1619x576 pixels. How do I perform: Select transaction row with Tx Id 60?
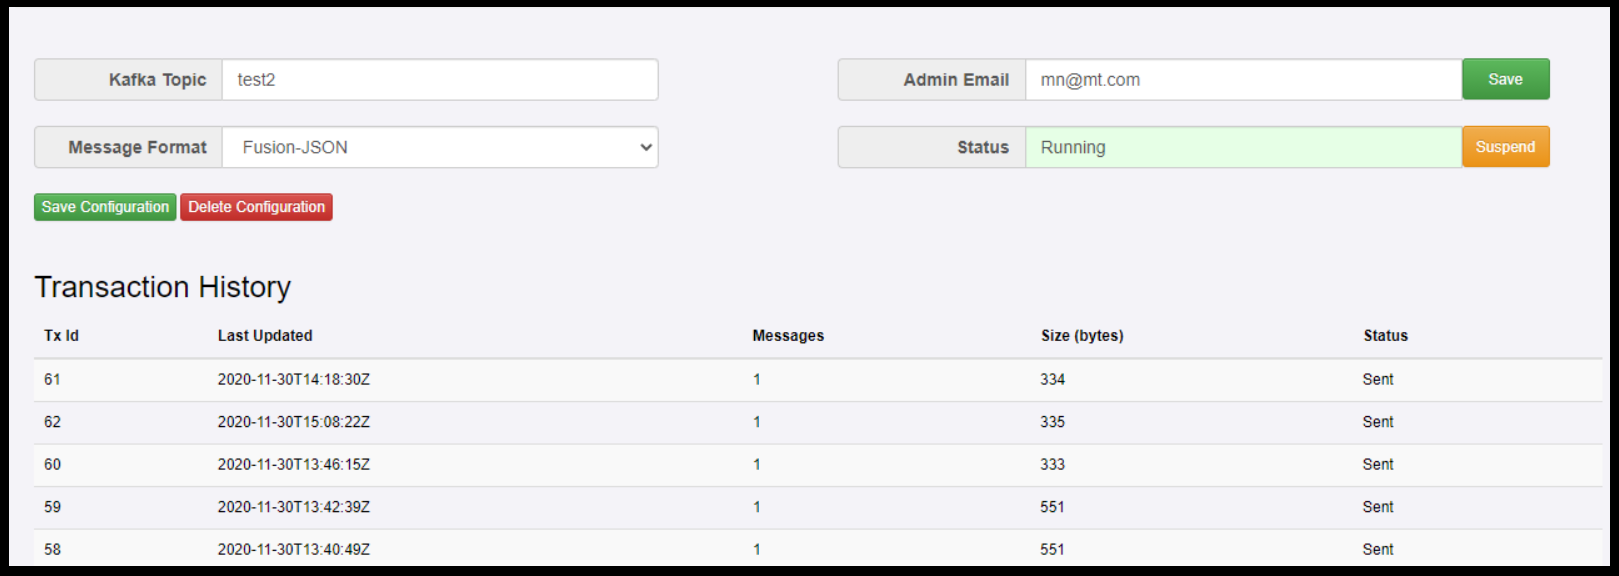52,465
